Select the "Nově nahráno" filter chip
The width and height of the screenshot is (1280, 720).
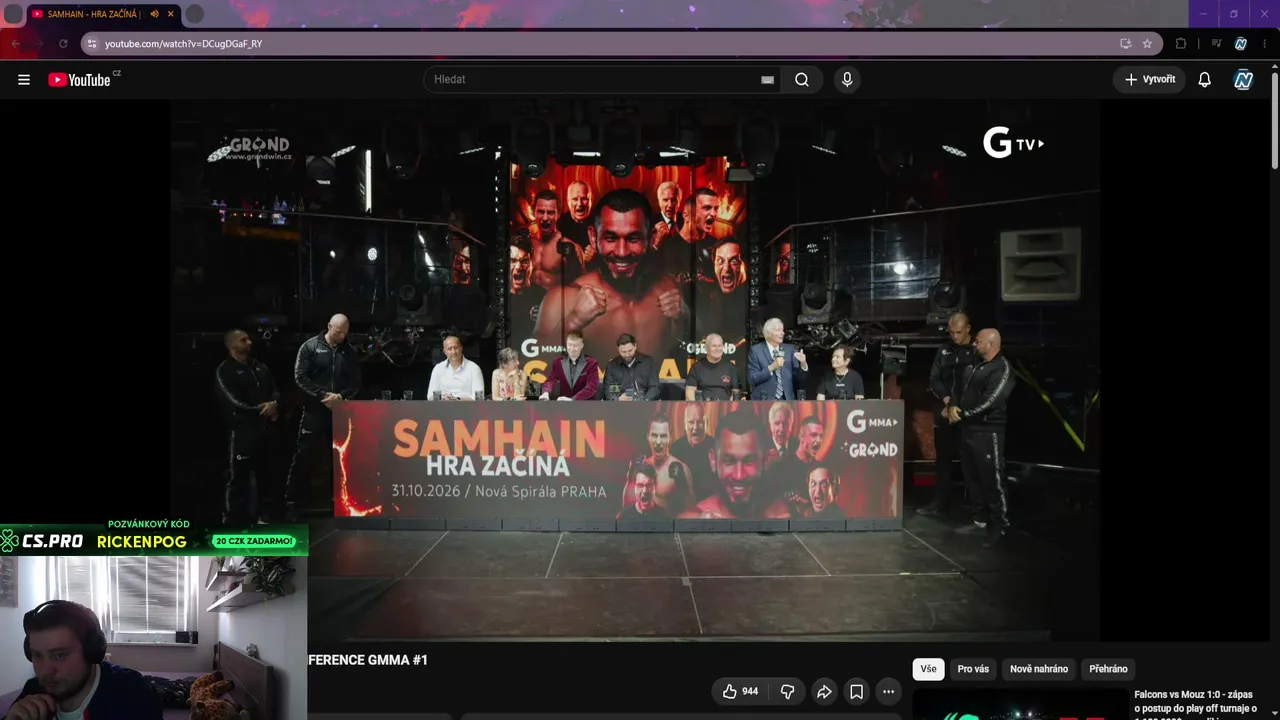[1039, 669]
